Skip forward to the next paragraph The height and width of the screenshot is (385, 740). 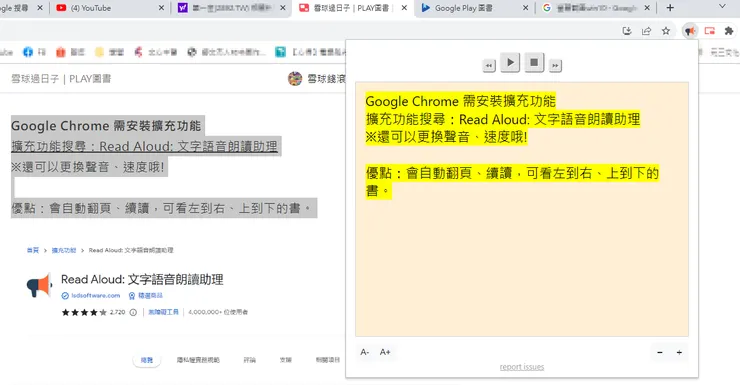(555, 66)
